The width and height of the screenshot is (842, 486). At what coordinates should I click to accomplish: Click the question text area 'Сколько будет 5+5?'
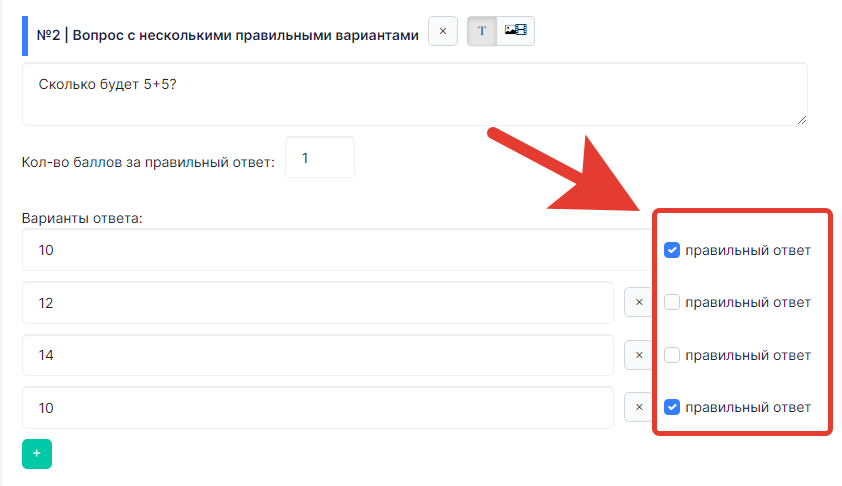pos(415,95)
